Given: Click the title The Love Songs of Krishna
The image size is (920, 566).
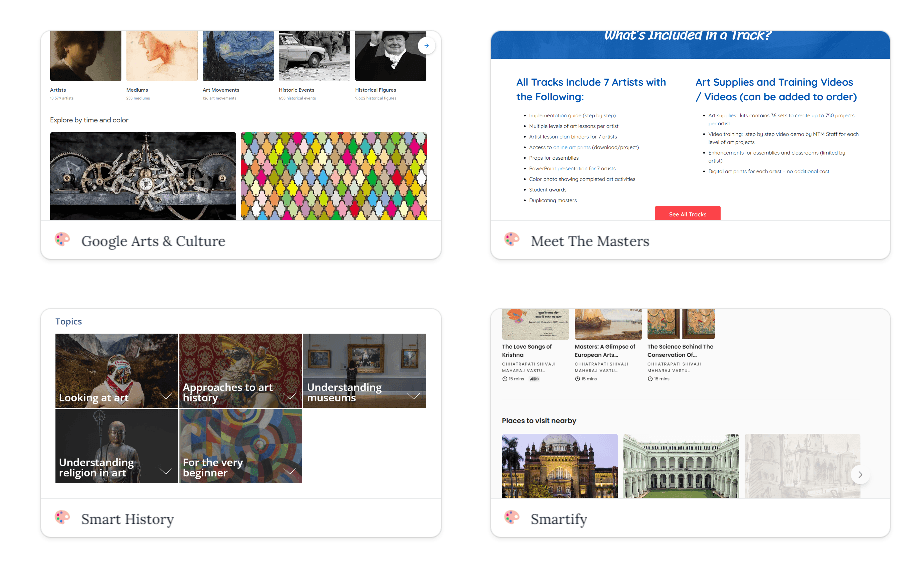Looking at the screenshot, I should [527, 351].
